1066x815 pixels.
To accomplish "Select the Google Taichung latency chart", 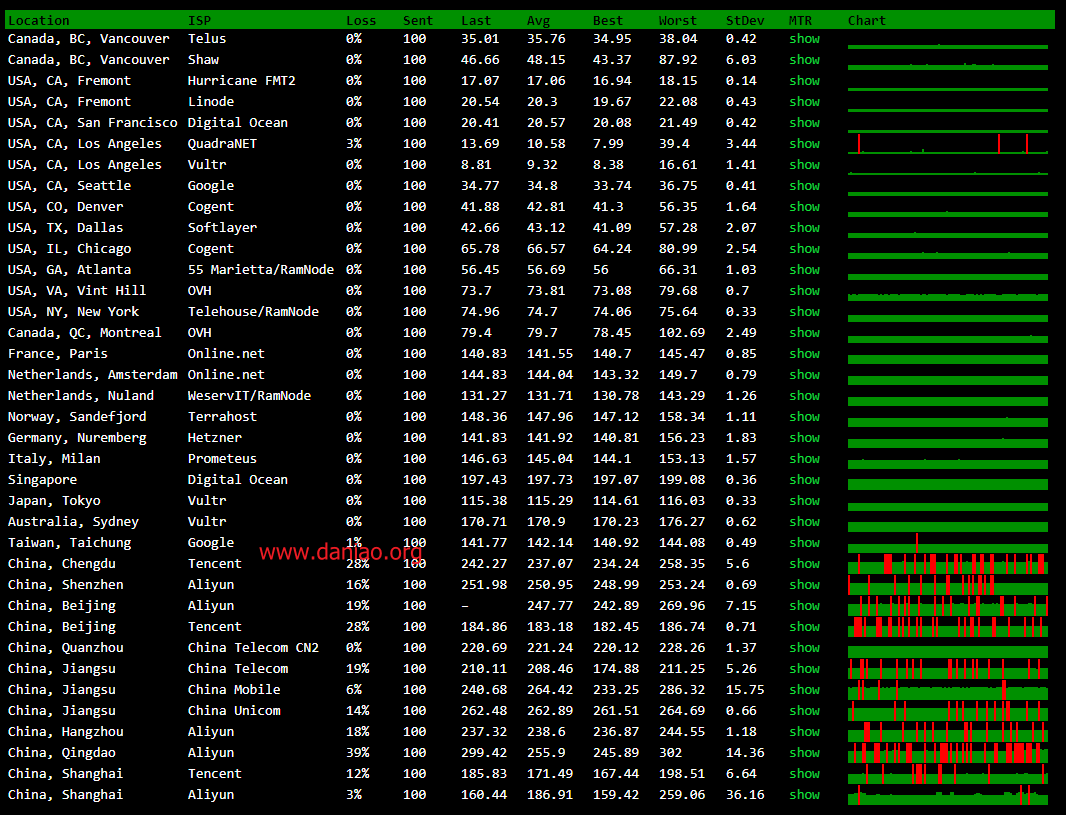I will point(948,543).
